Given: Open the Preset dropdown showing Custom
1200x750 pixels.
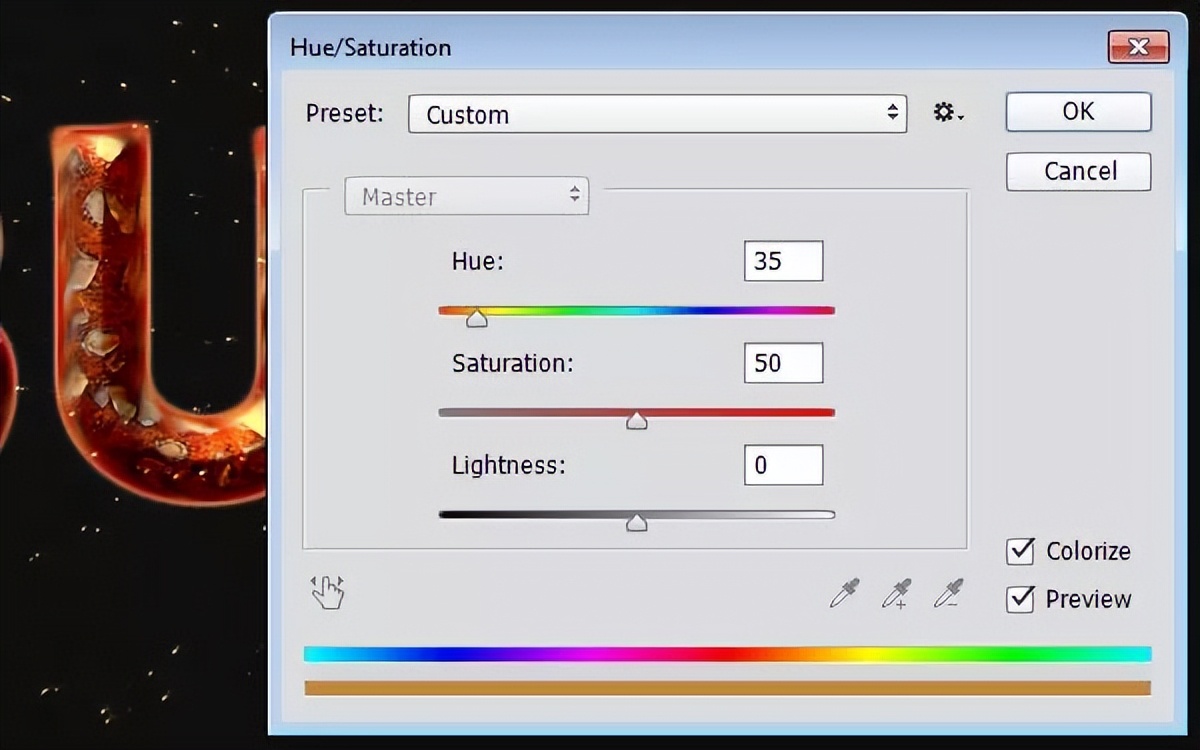Looking at the screenshot, I should (657, 114).
